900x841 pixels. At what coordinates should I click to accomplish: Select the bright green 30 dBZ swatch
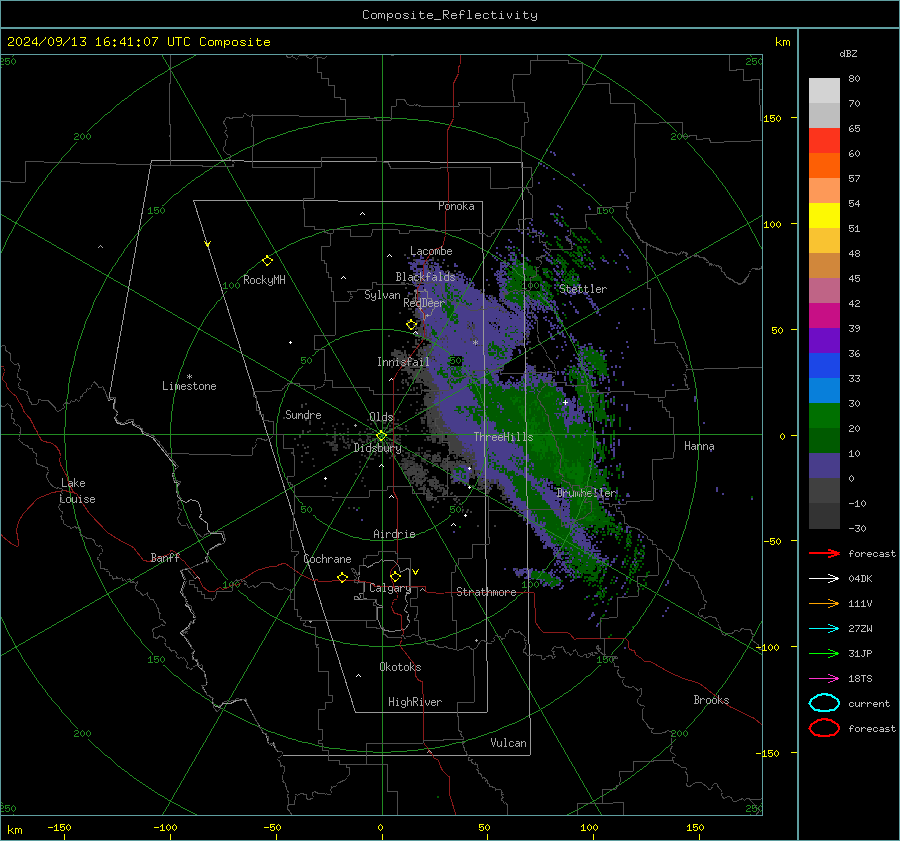[x=824, y=416]
